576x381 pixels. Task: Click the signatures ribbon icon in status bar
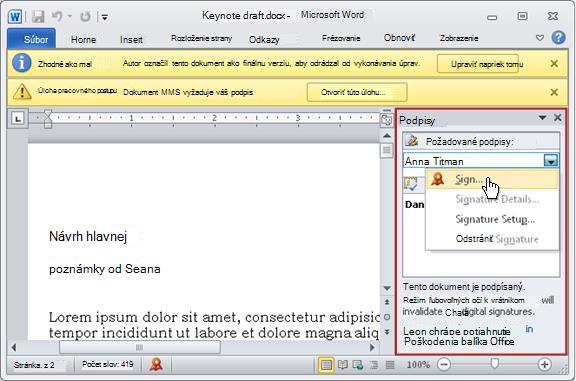156,364
